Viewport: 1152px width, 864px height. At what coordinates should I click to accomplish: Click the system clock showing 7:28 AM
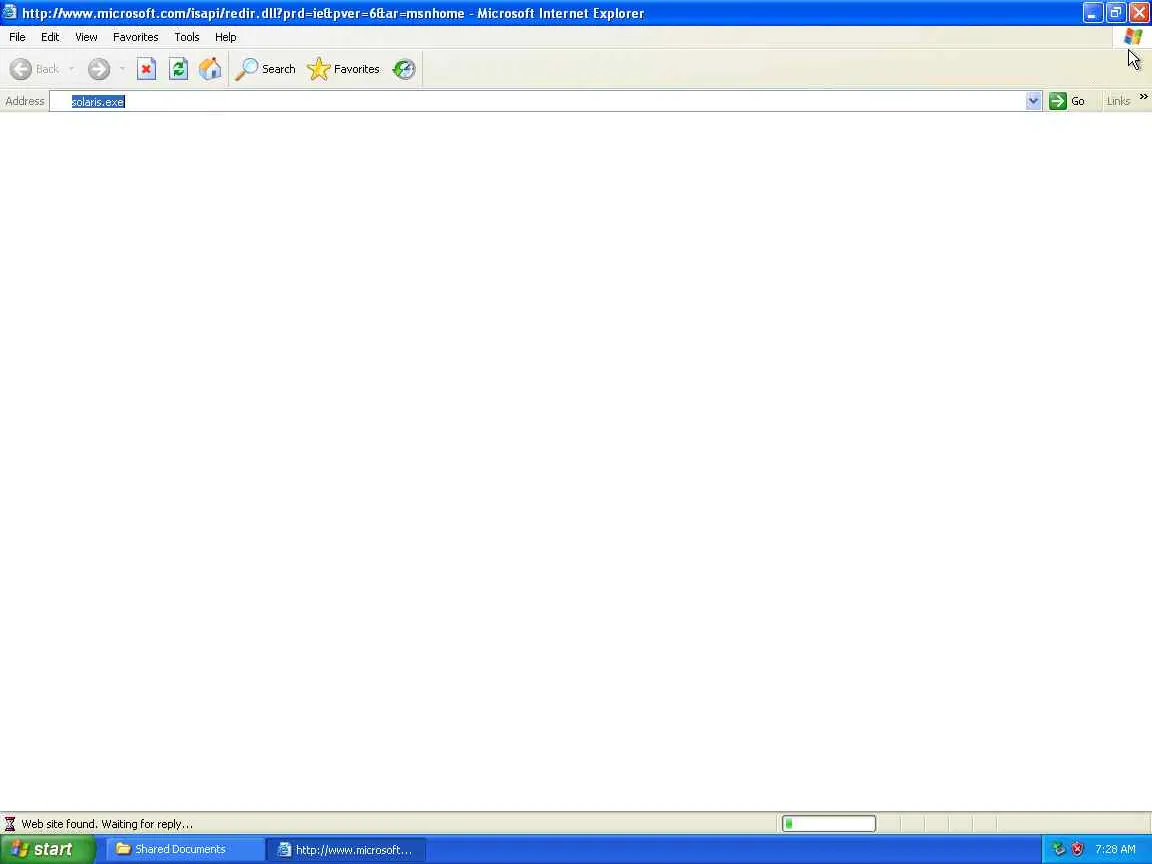coord(1115,849)
